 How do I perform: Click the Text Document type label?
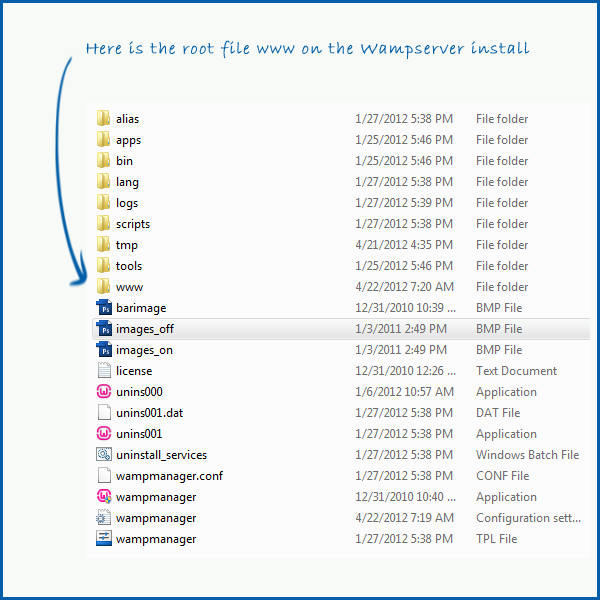click(x=517, y=371)
